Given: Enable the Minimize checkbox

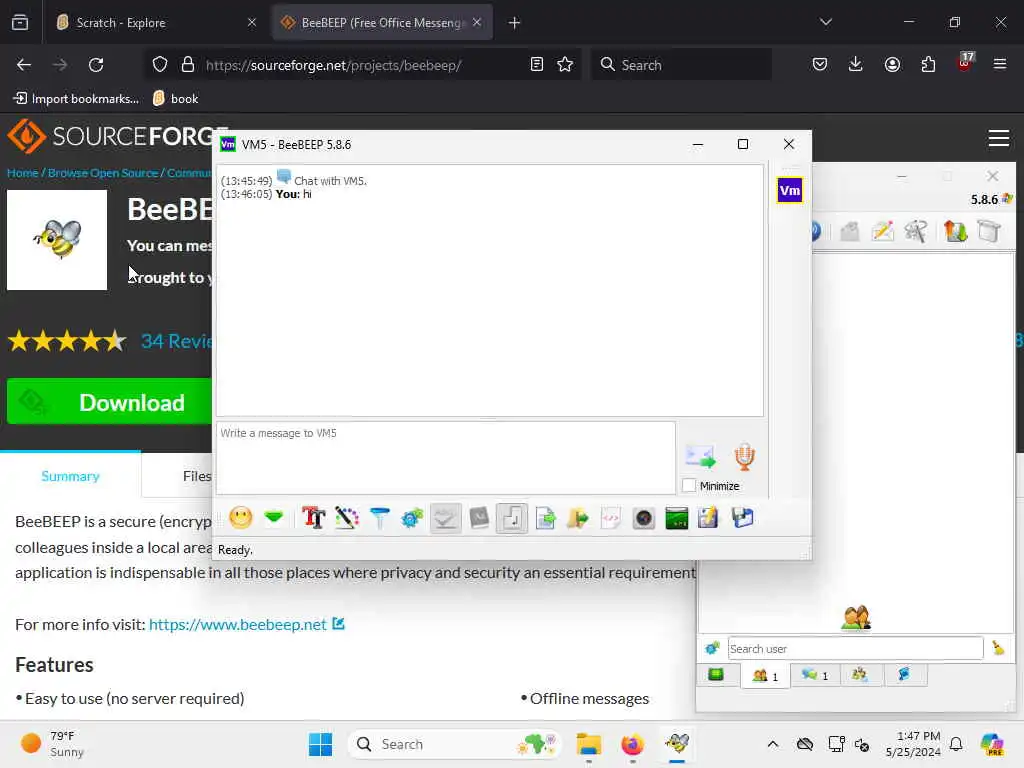Looking at the screenshot, I should (689, 485).
